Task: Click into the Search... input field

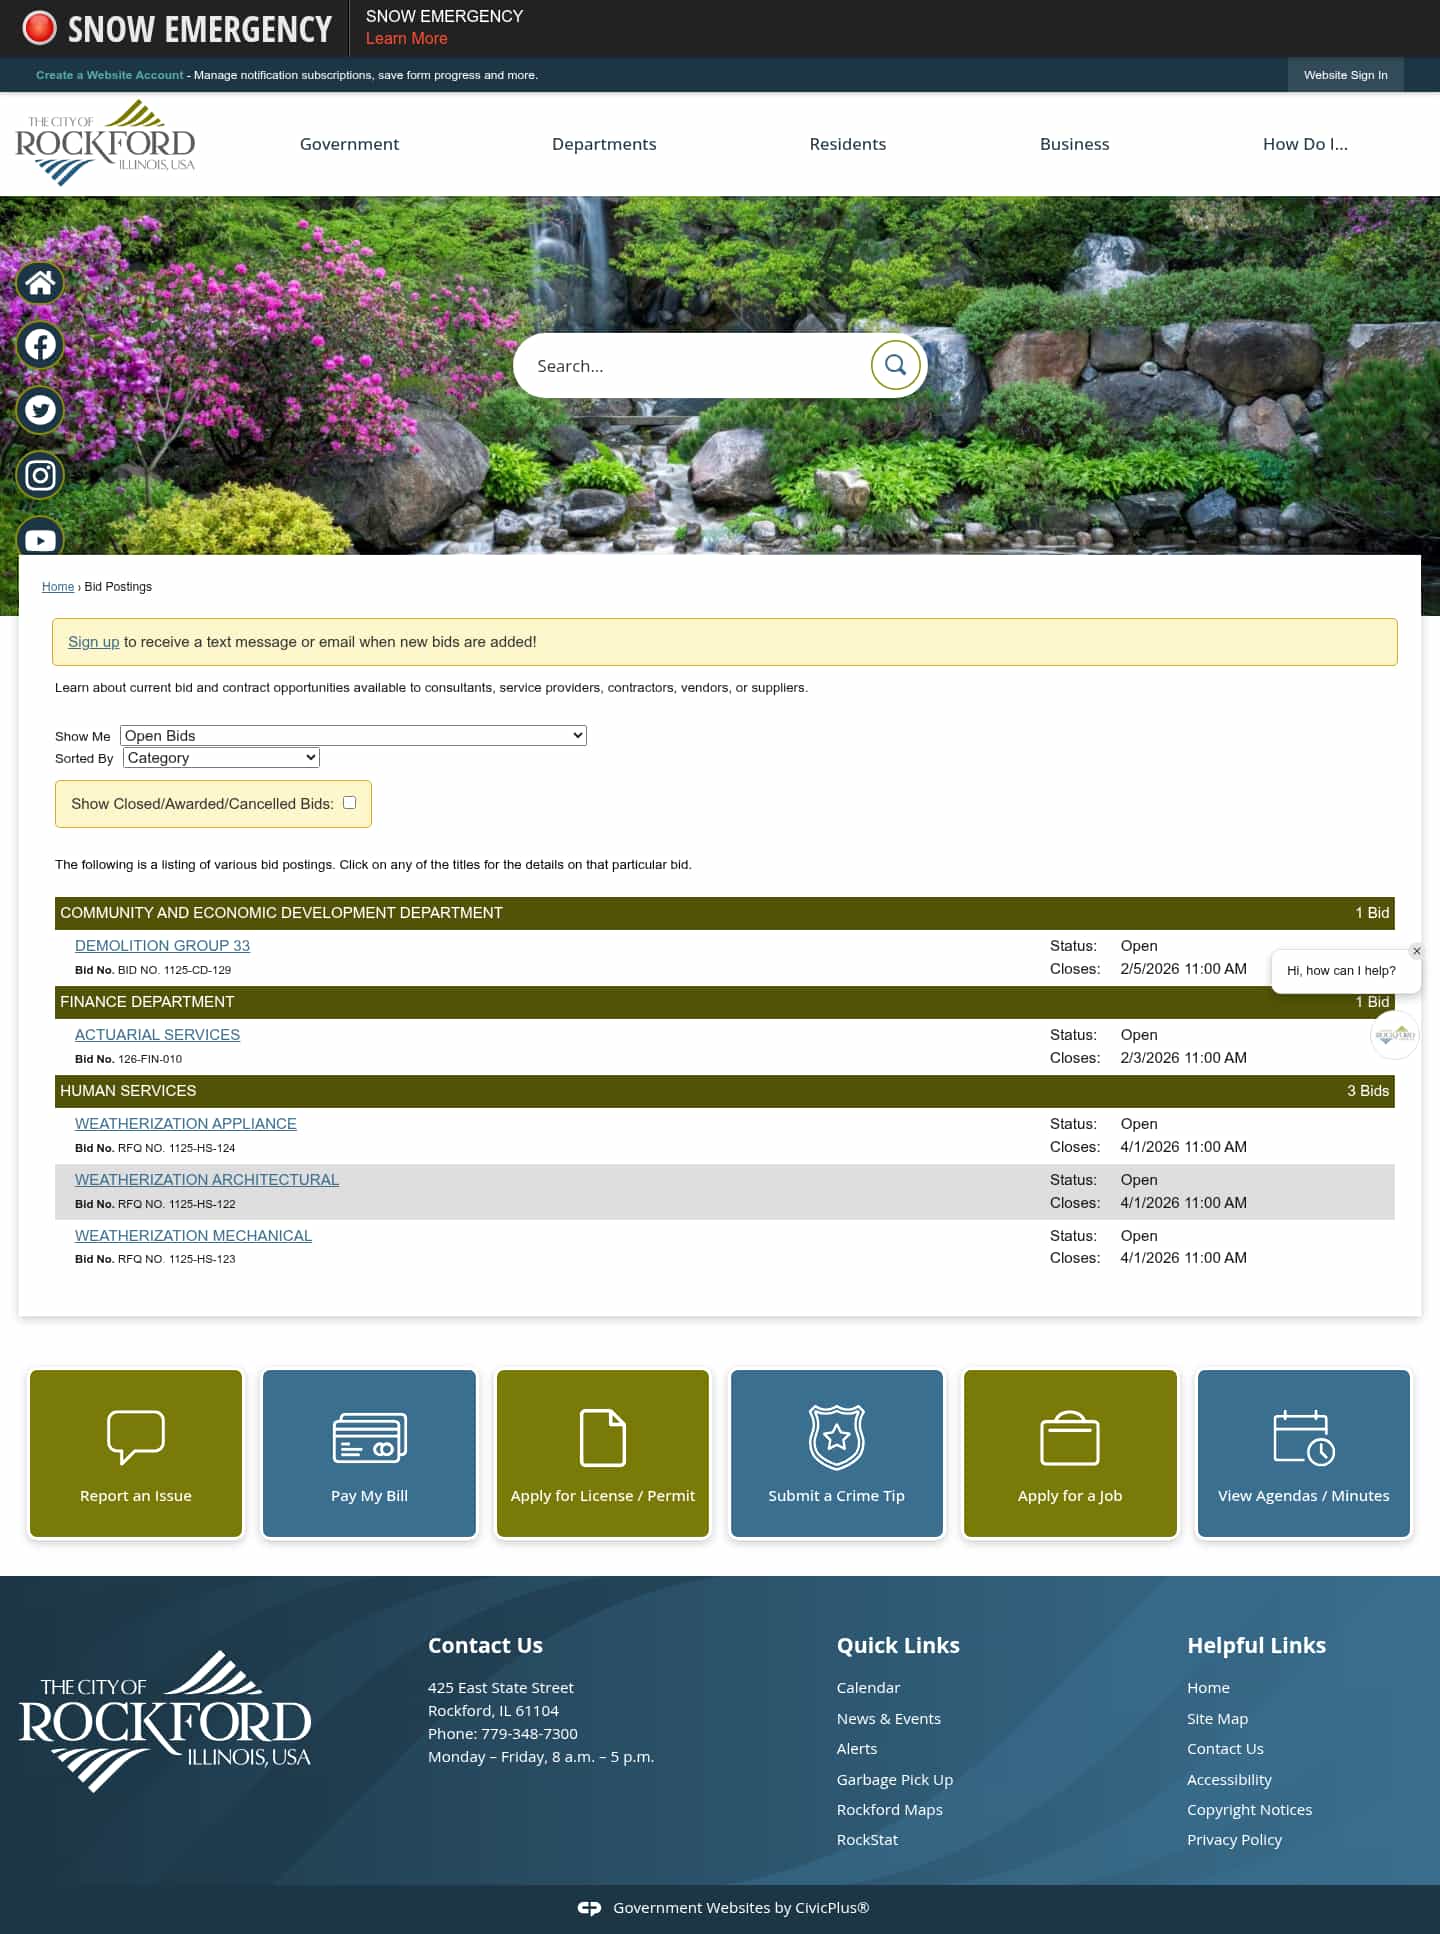Action: click(x=695, y=366)
